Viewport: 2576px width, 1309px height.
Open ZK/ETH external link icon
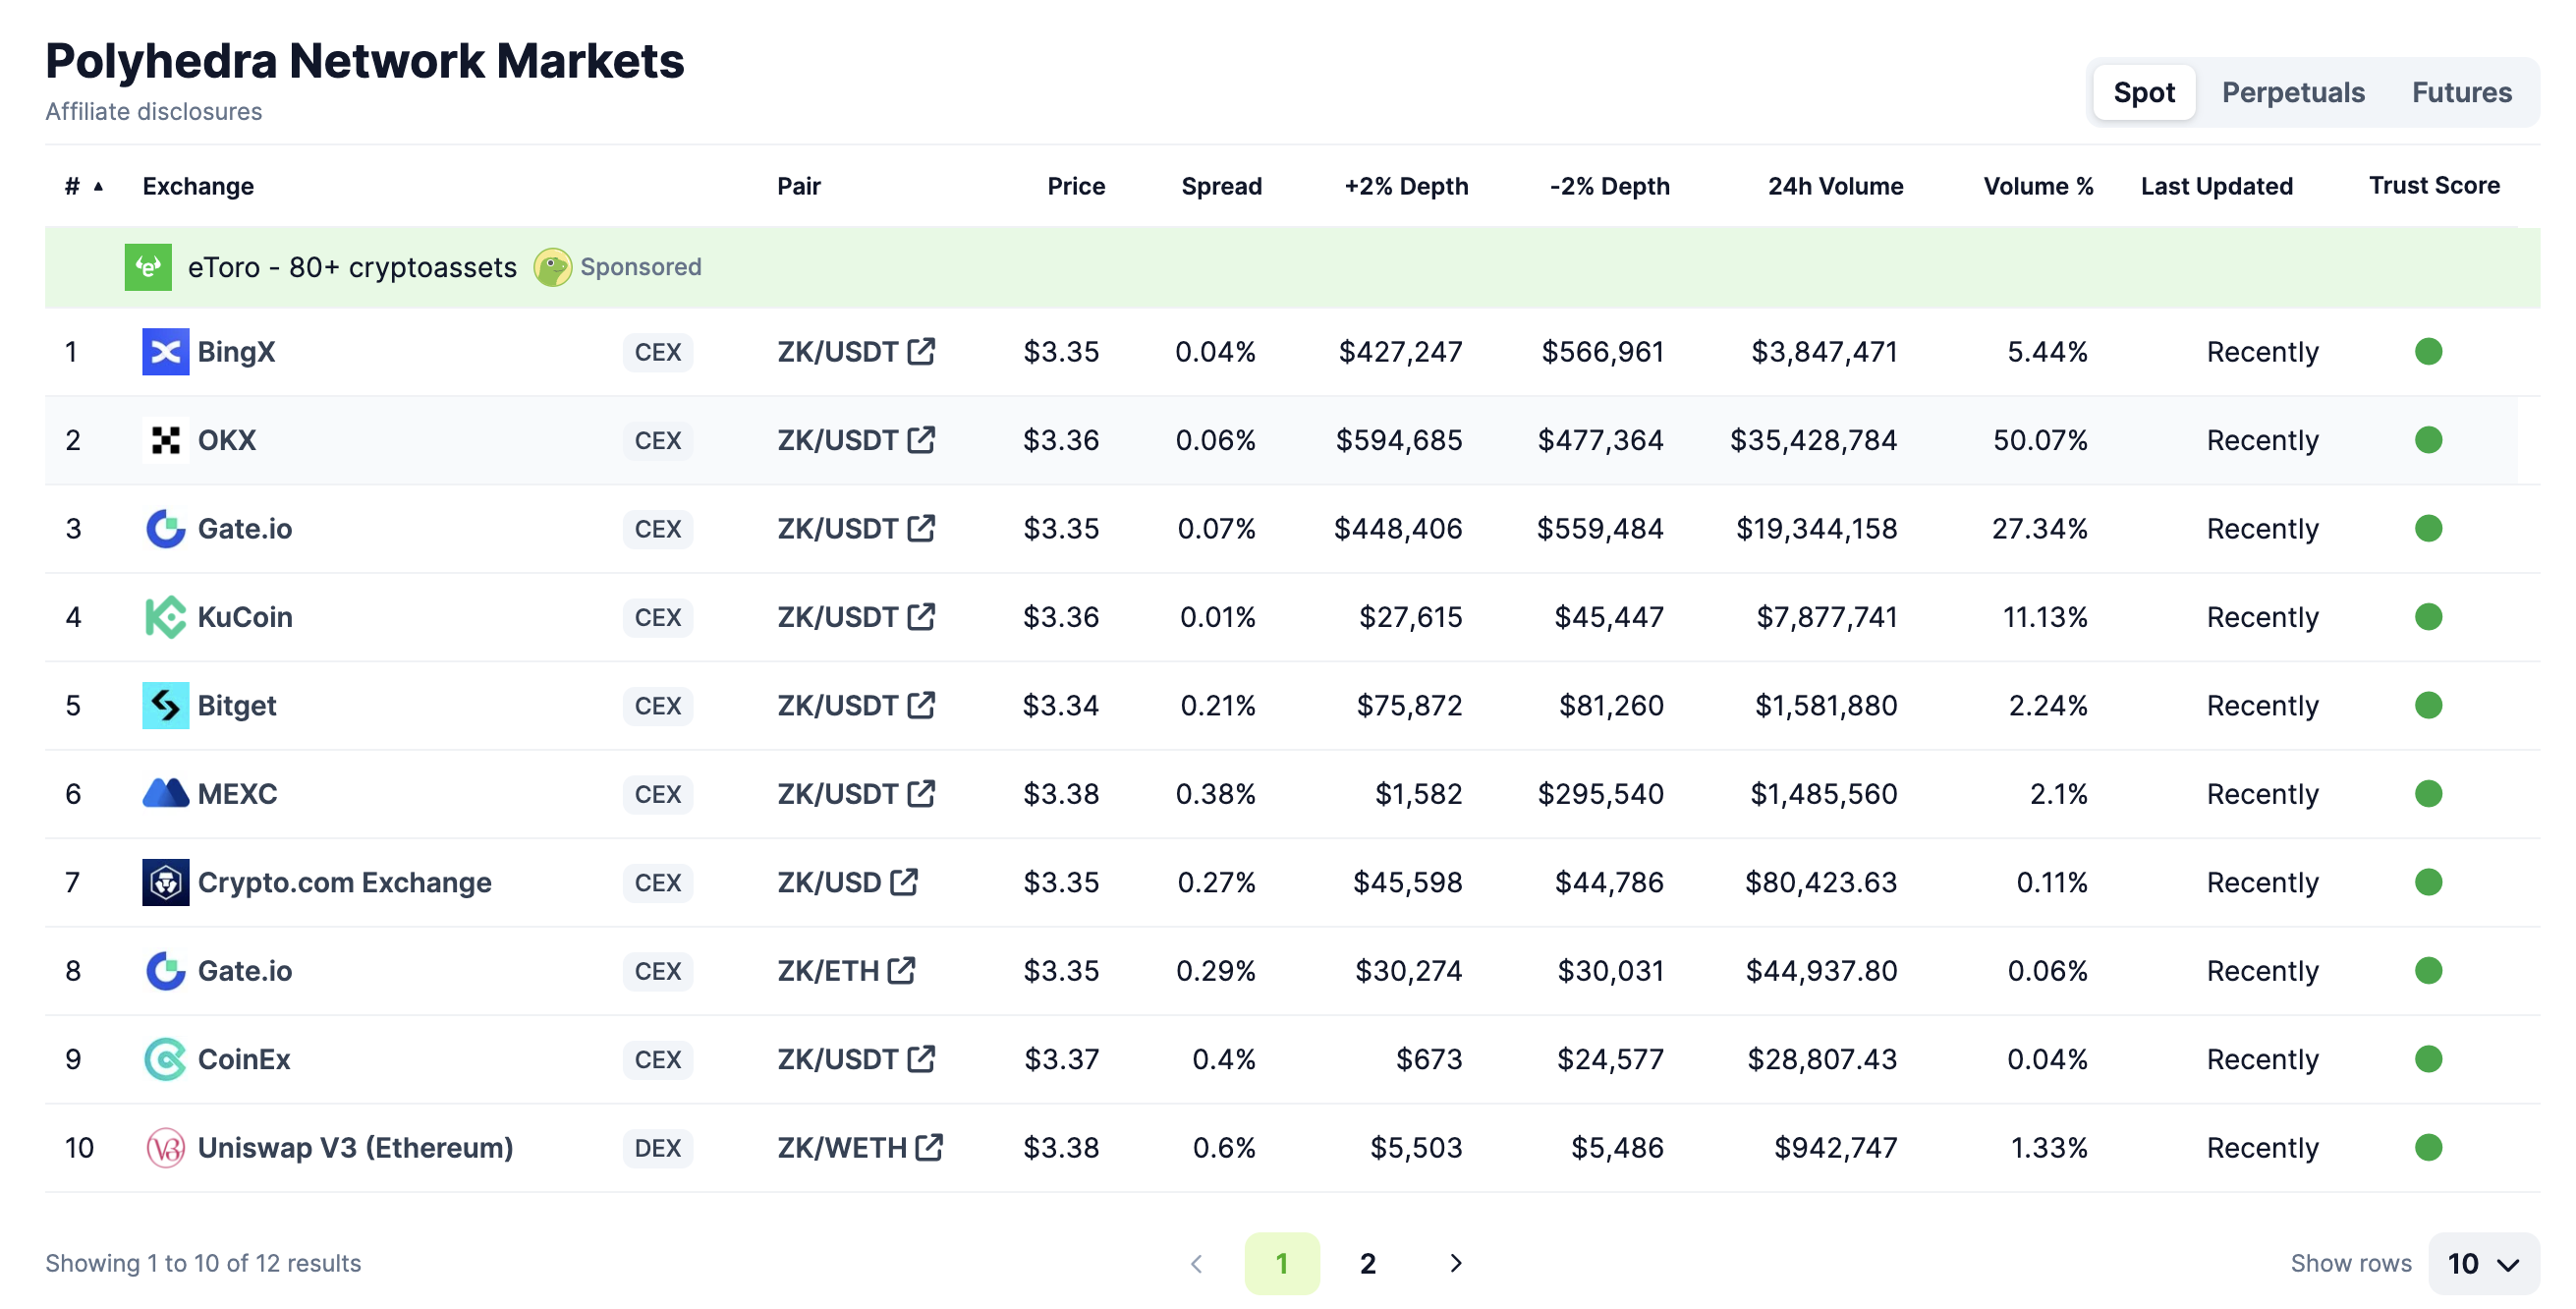click(901, 970)
